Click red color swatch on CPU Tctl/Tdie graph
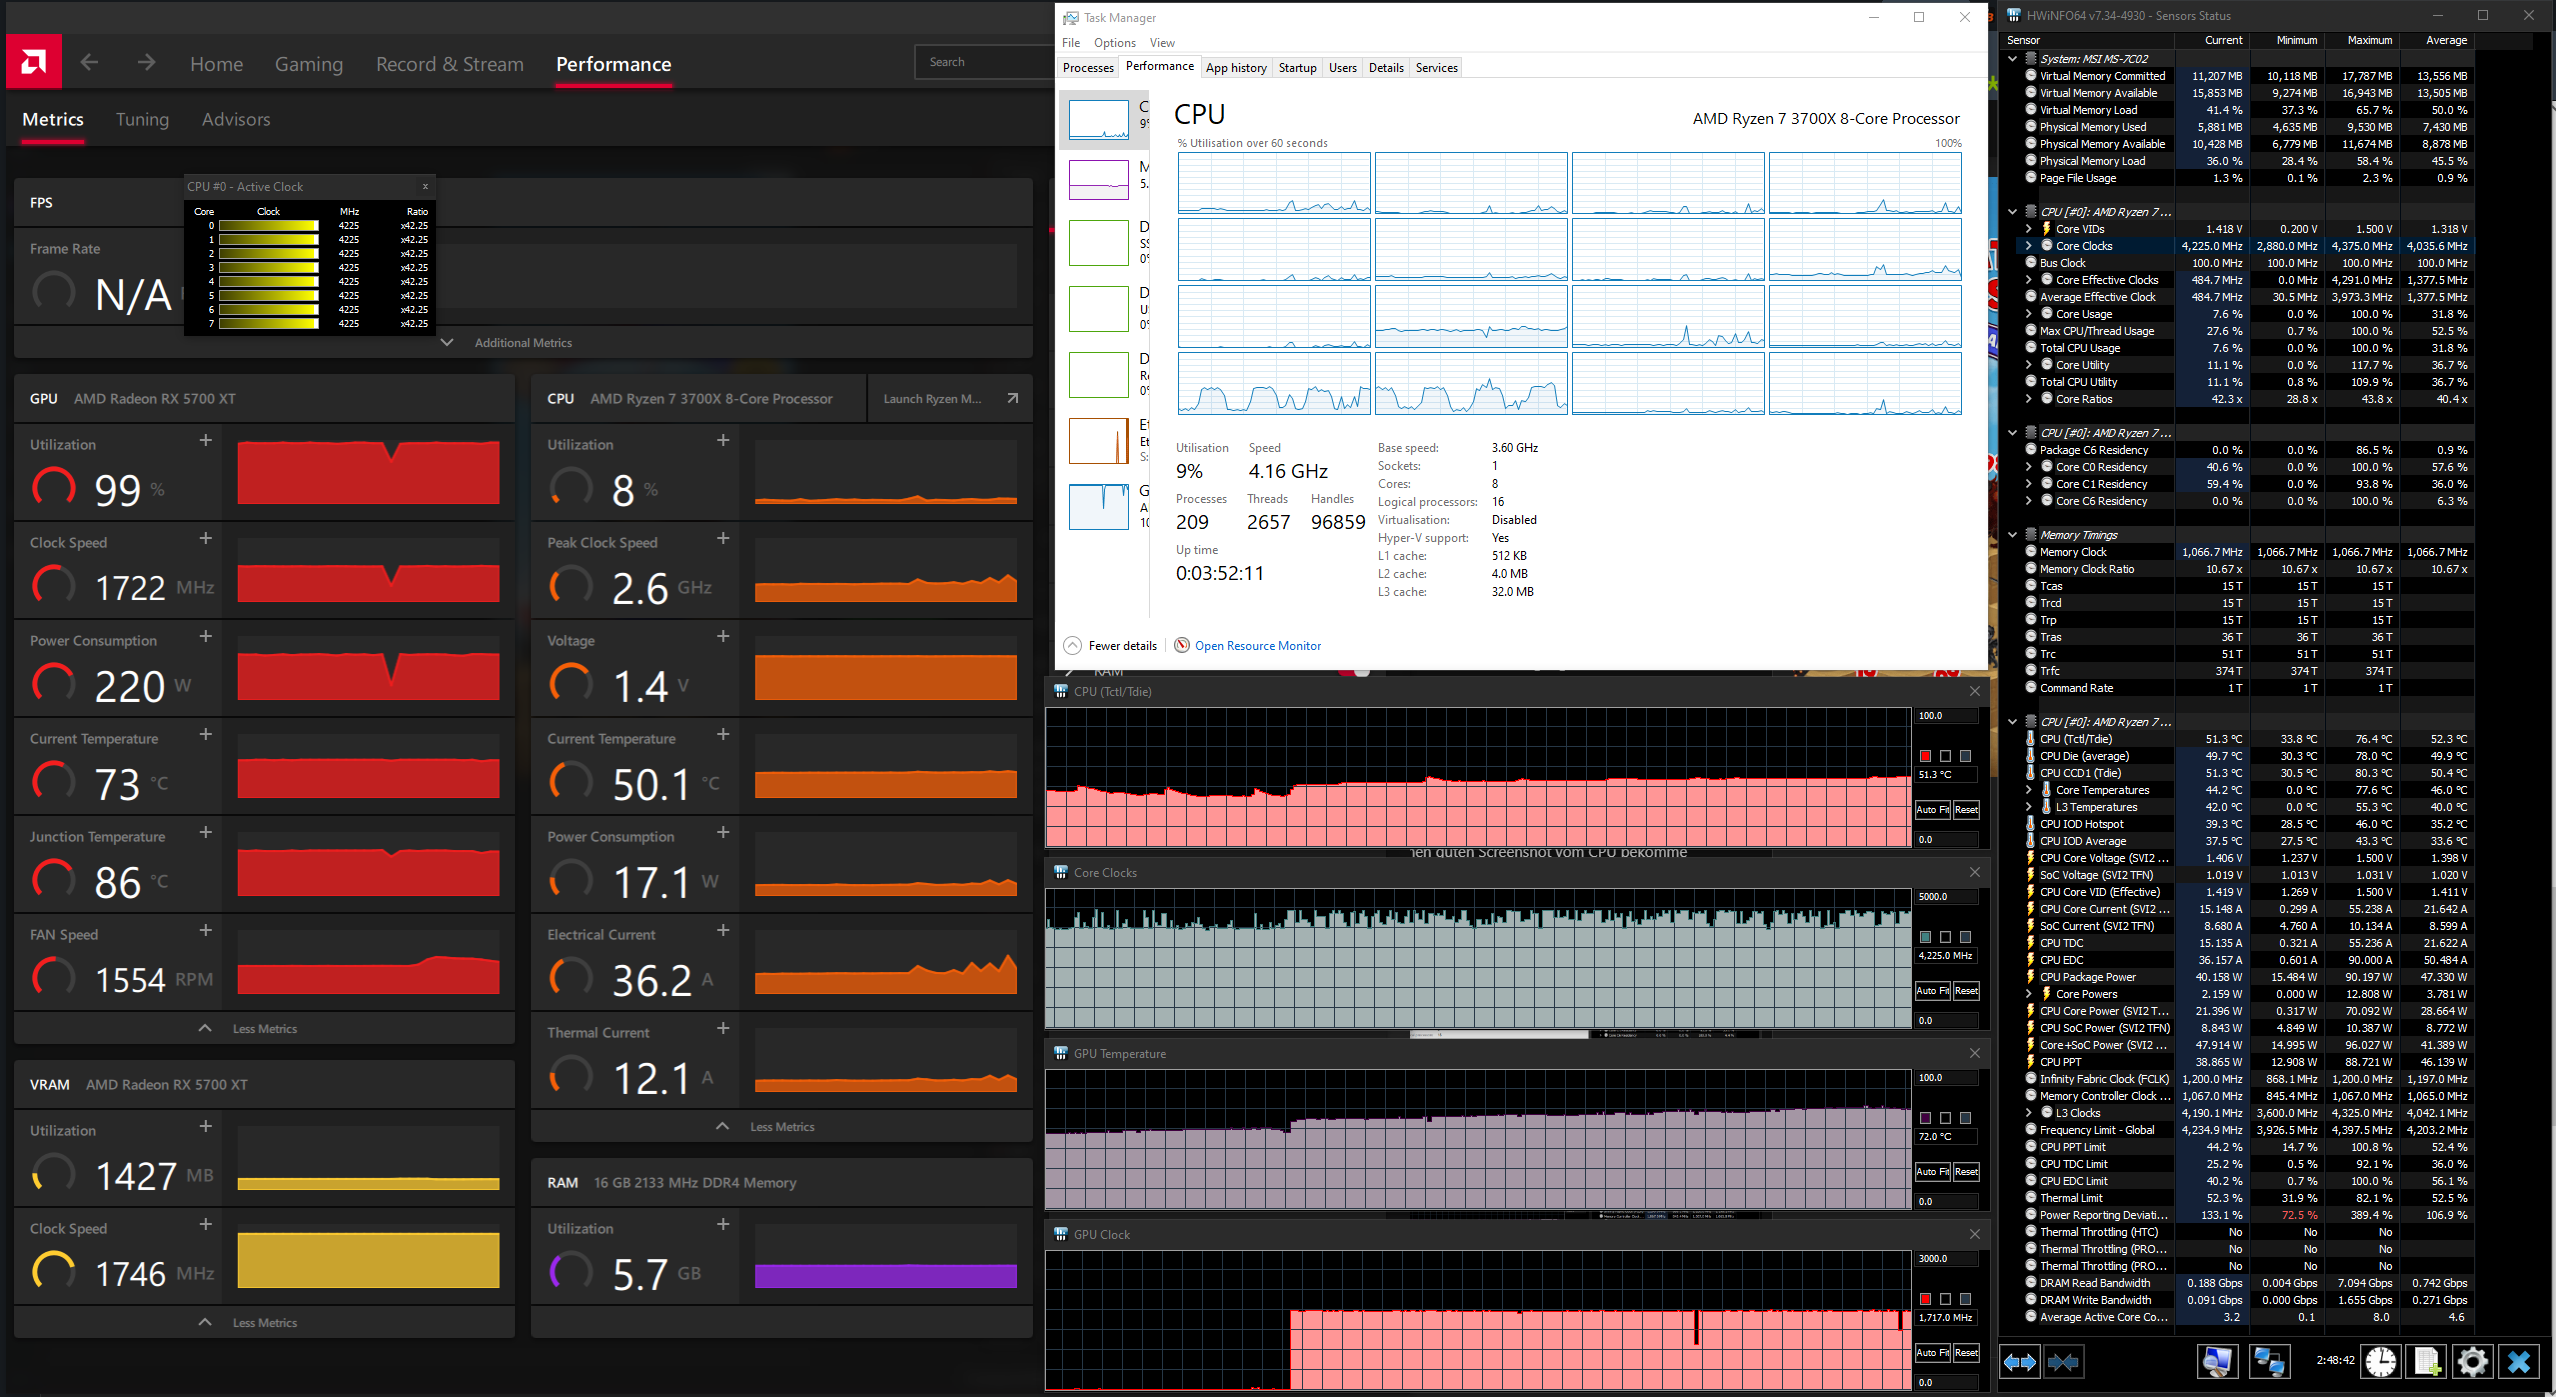 click(x=1925, y=756)
